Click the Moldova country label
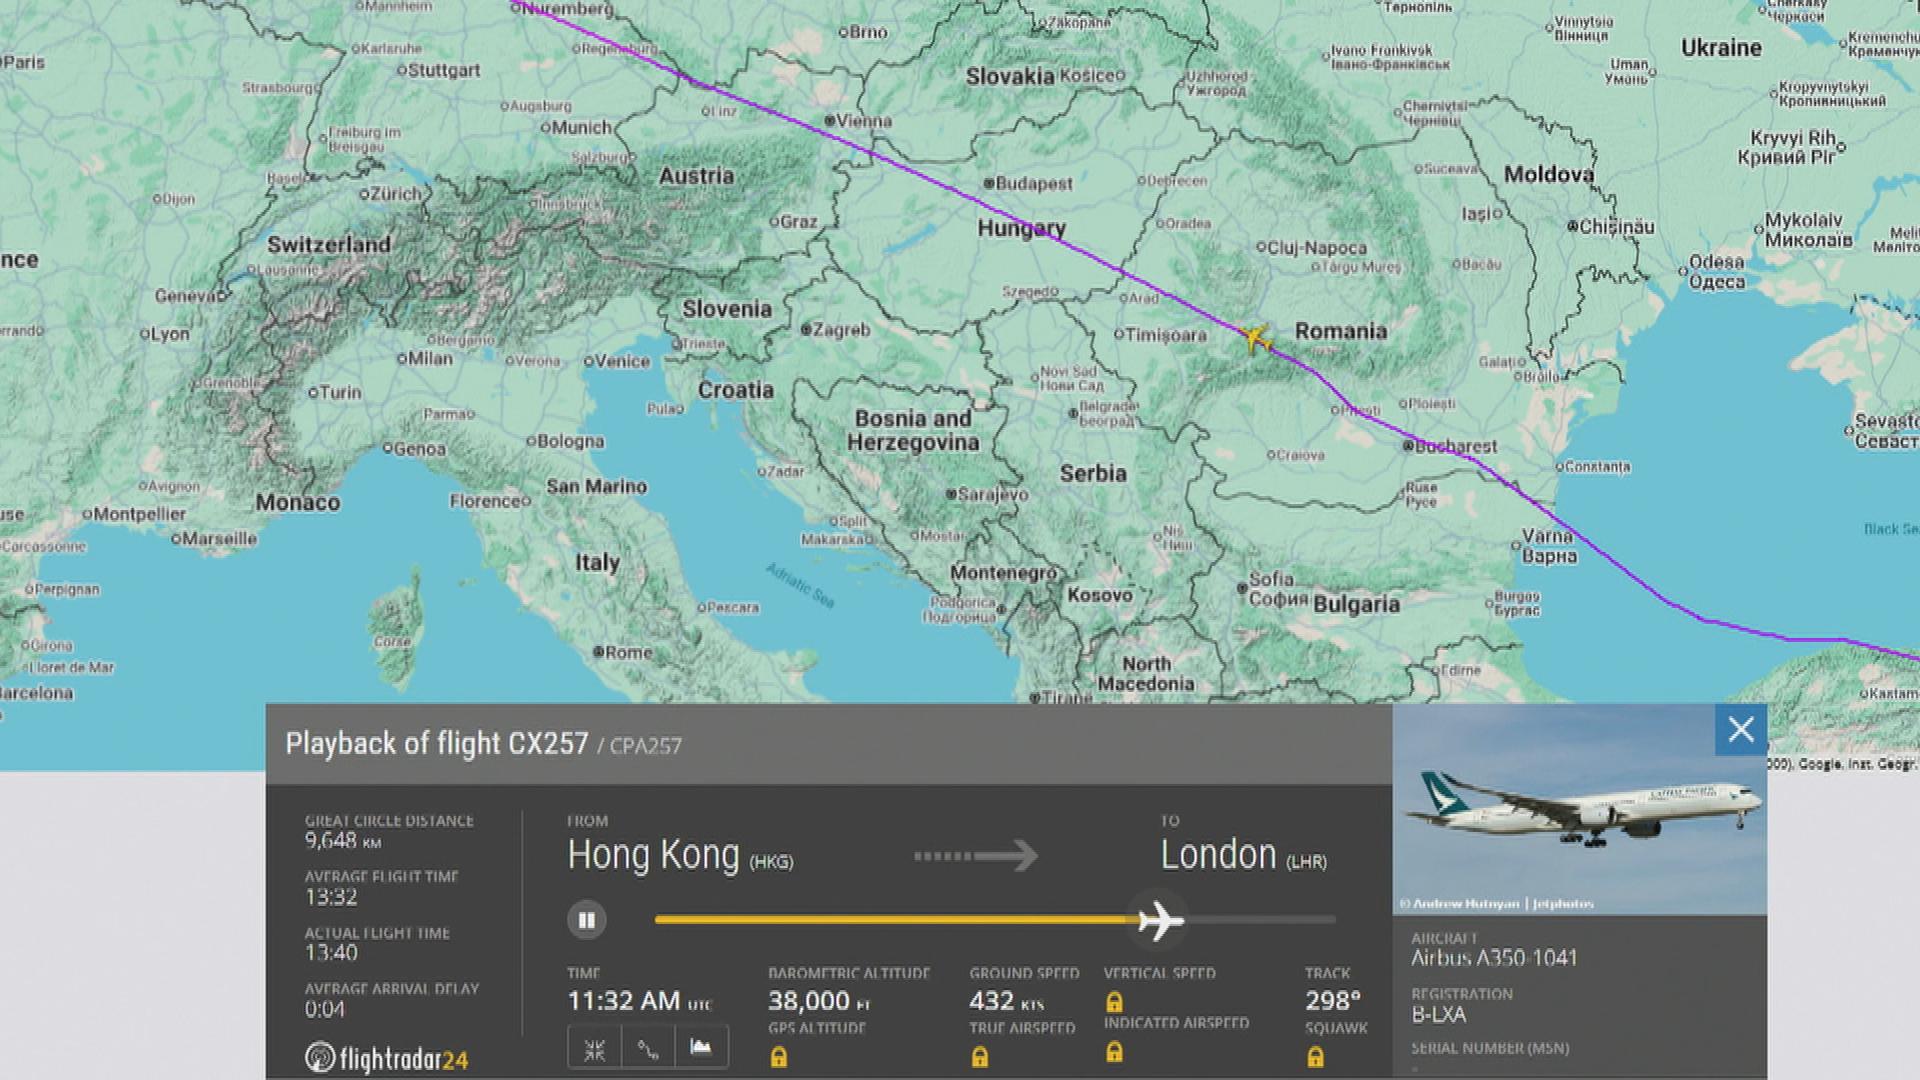Image resolution: width=1920 pixels, height=1080 pixels. click(x=1548, y=174)
